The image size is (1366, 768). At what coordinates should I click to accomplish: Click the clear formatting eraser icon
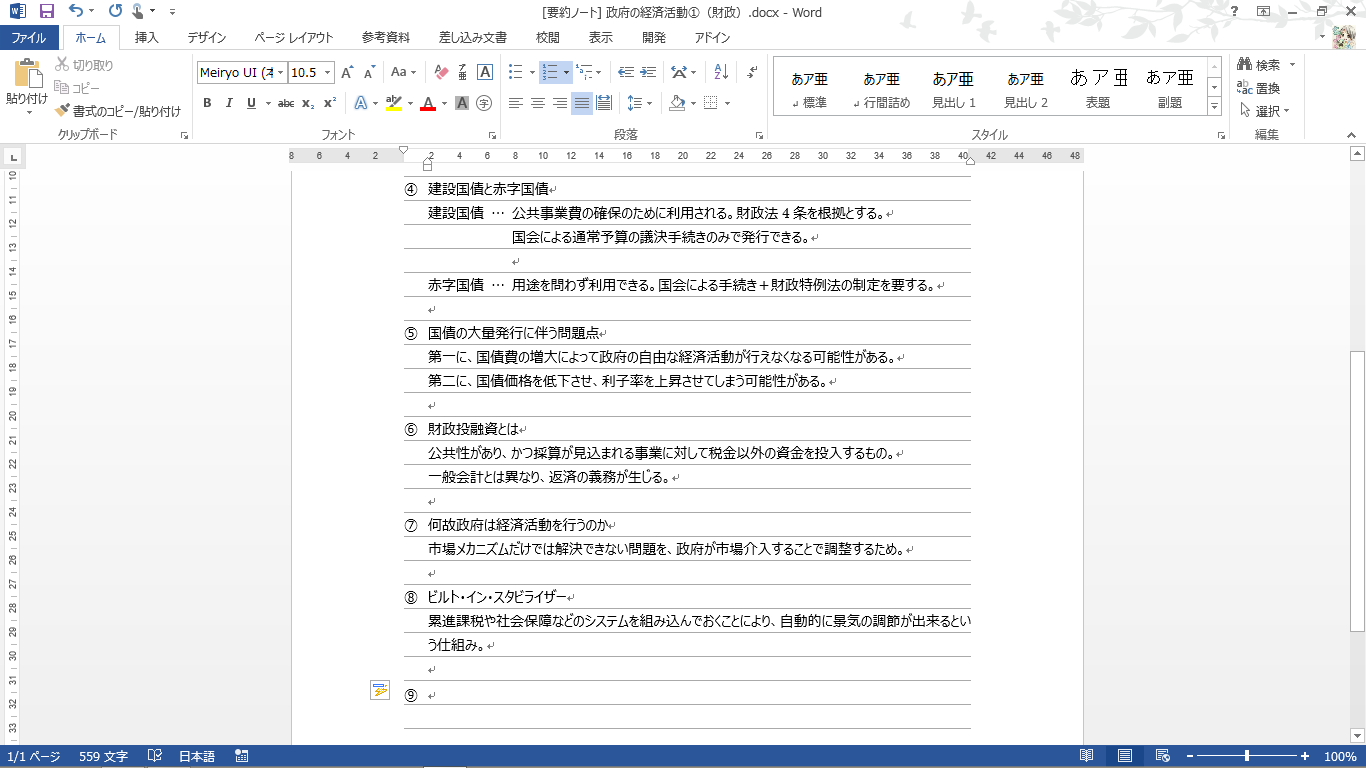pyautogui.click(x=441, y=72)
